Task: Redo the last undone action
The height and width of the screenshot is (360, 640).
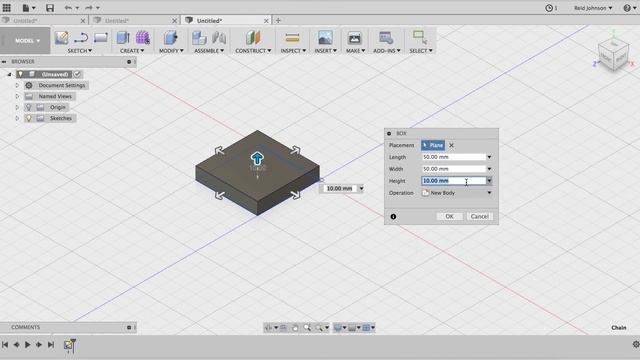Action: 89,7
